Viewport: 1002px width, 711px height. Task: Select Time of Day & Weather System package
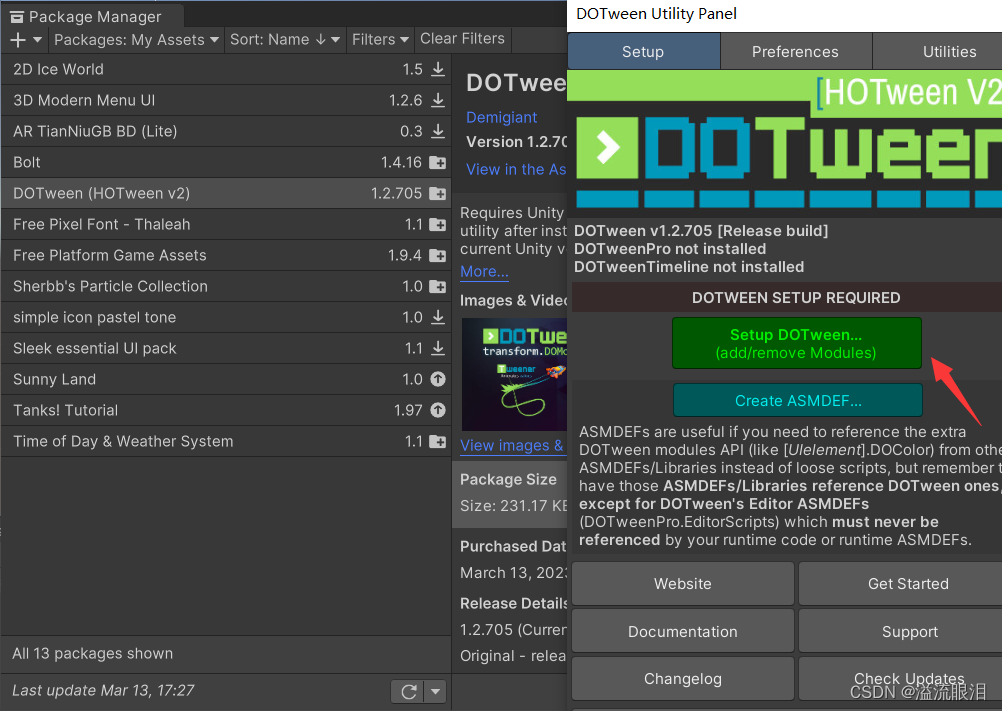pos(226,441)
